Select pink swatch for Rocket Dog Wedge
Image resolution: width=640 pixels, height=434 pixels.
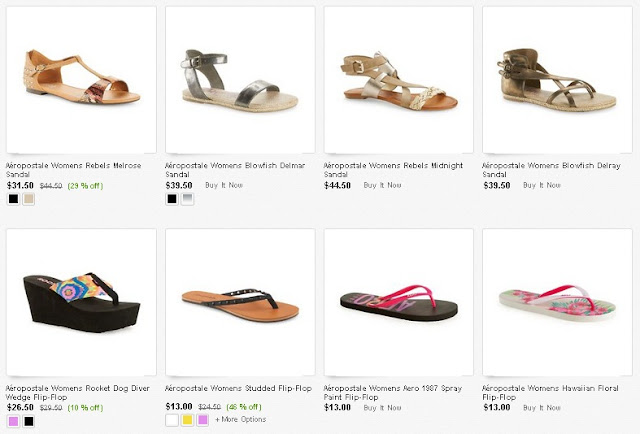click(x=14, y=421)
